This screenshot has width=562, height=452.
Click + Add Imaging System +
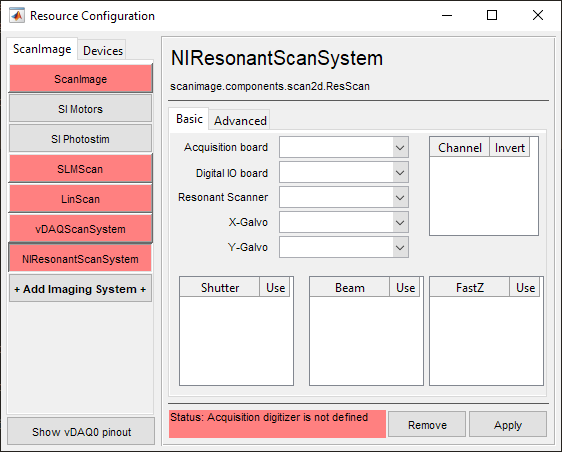[81, 289]
